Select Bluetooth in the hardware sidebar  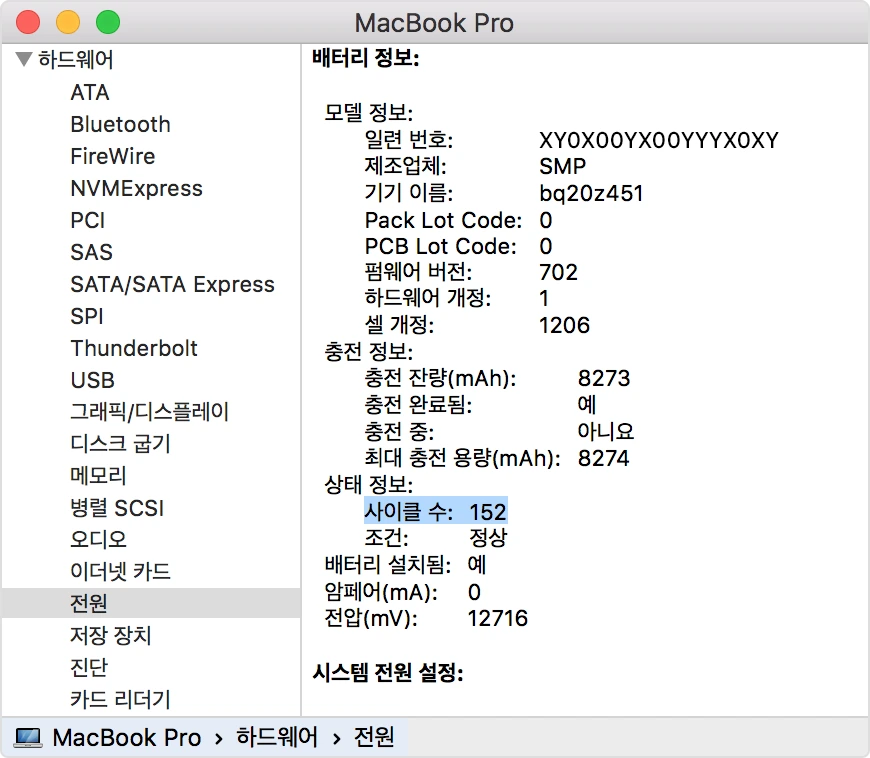click(x=120, y=124)
